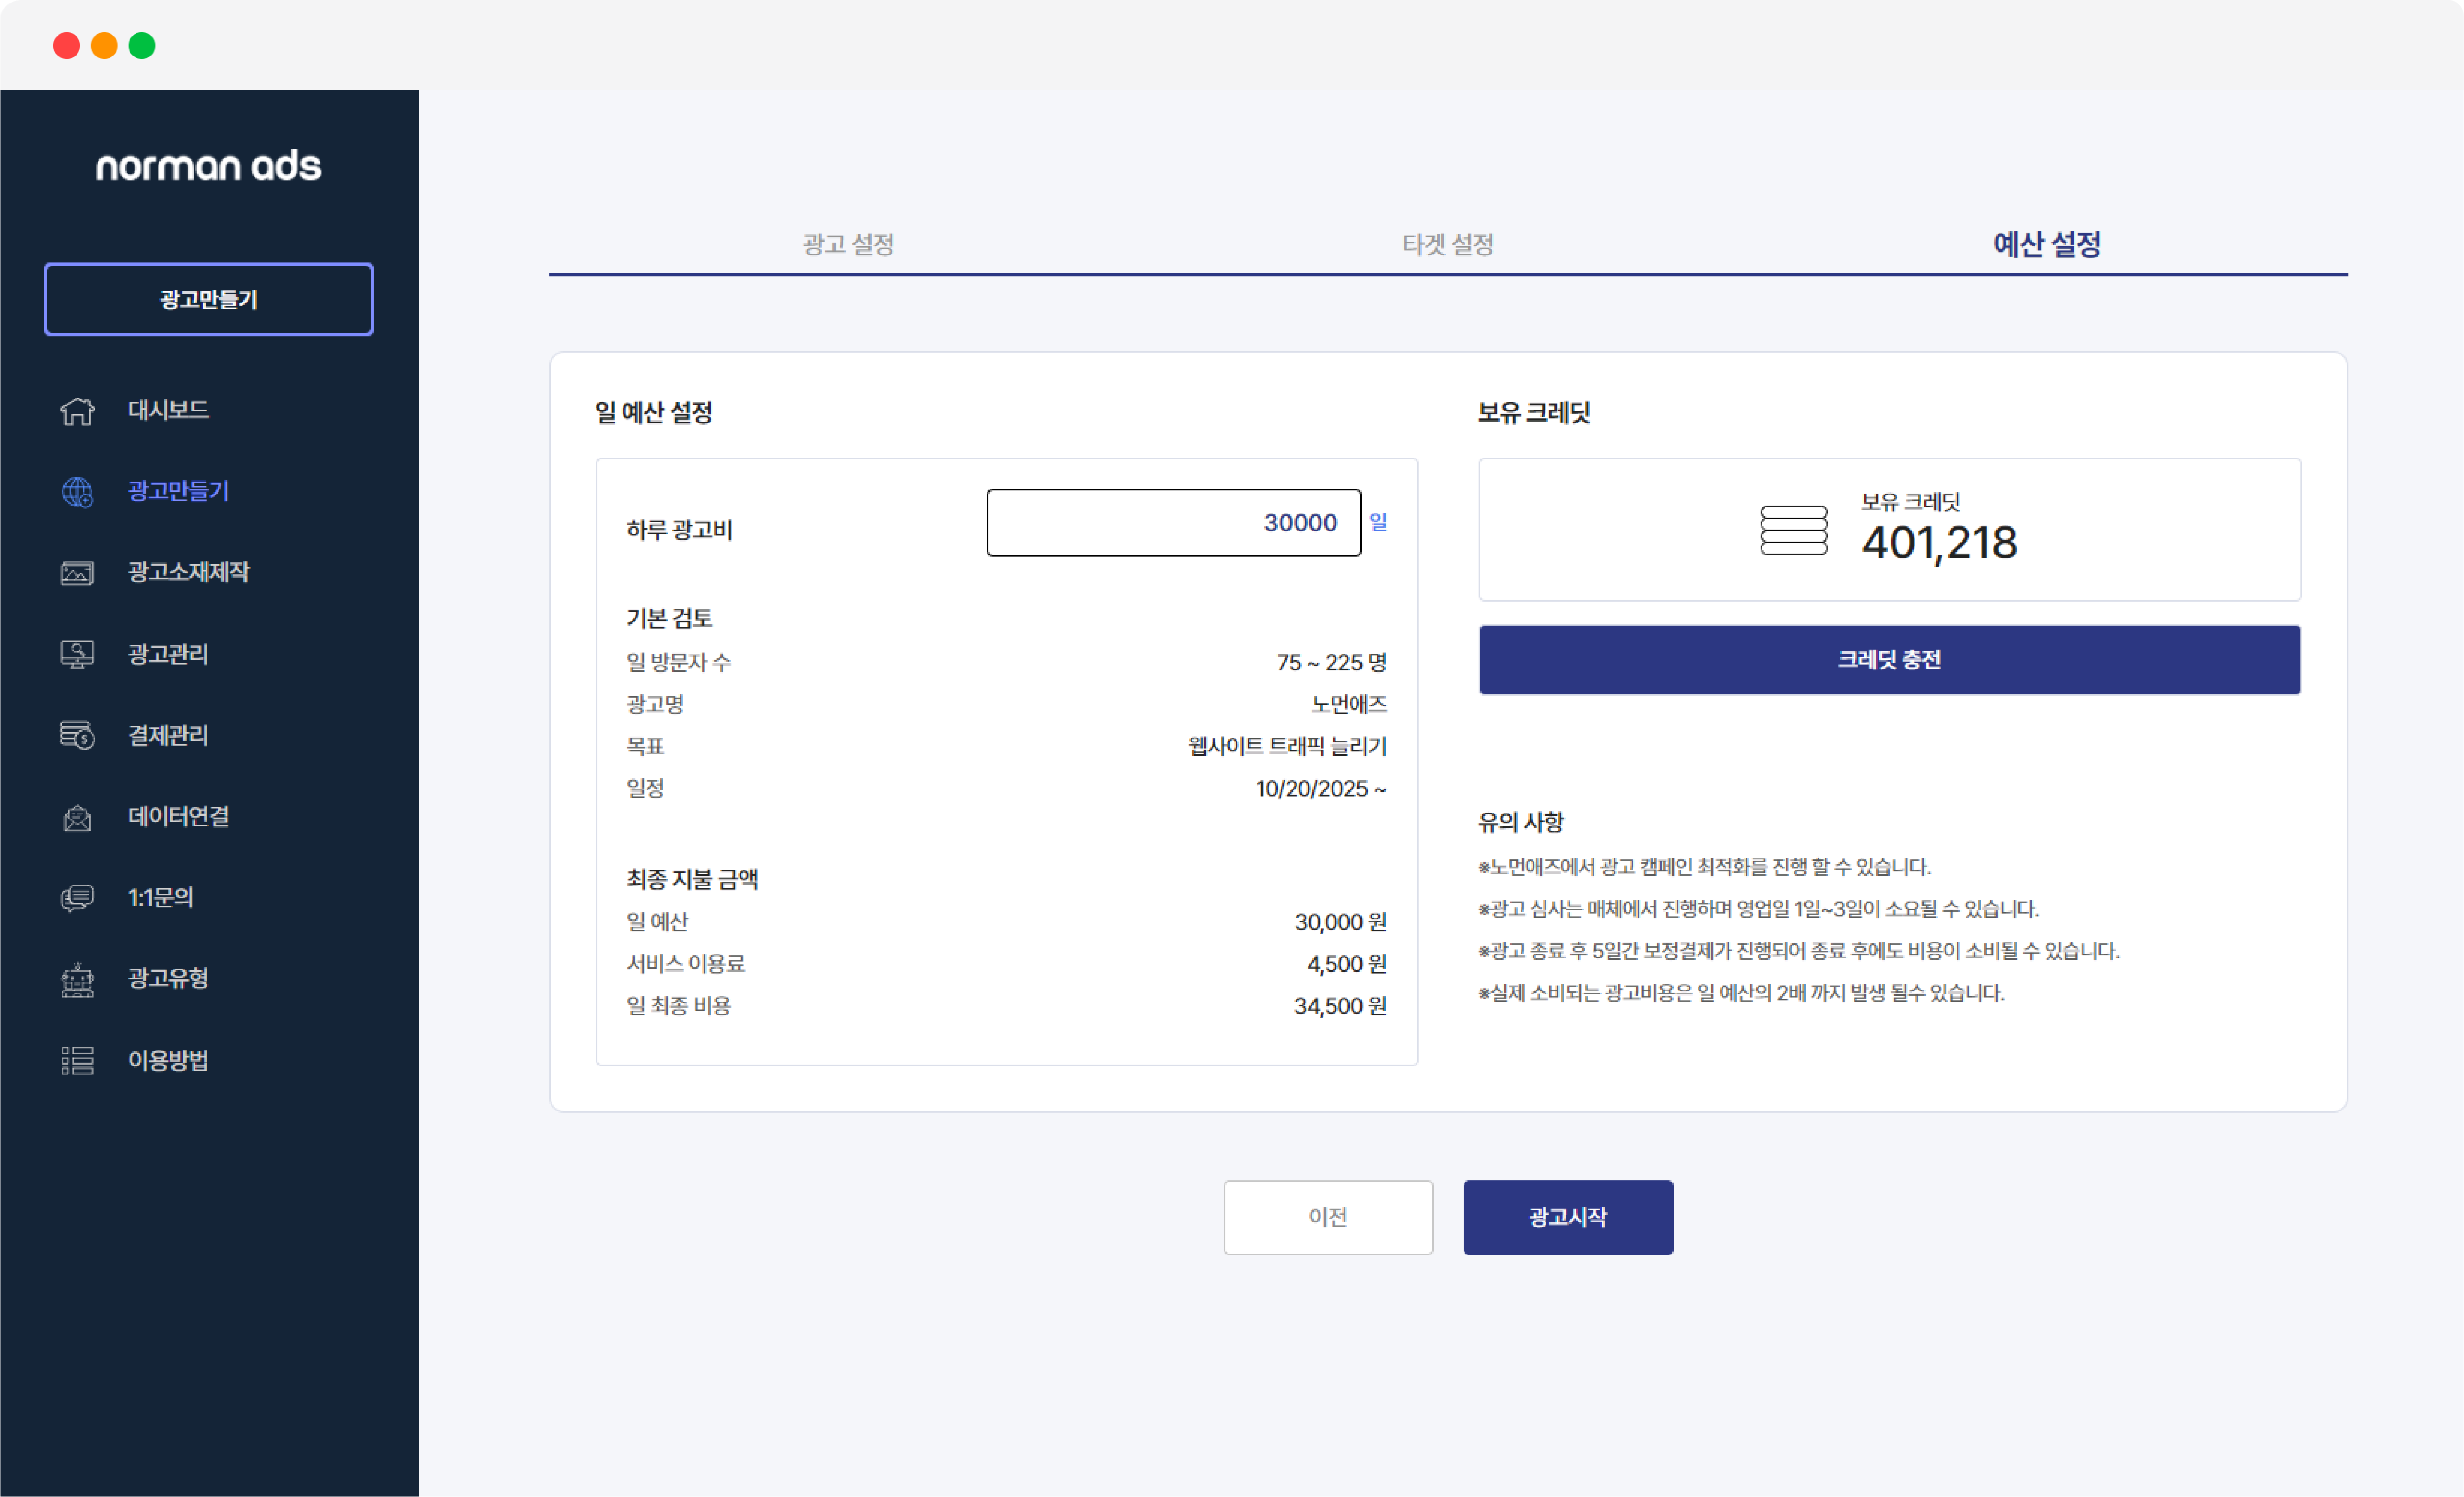
Task: Click the monitor icon for 광고관리
Action: click(x=77, y=654)
